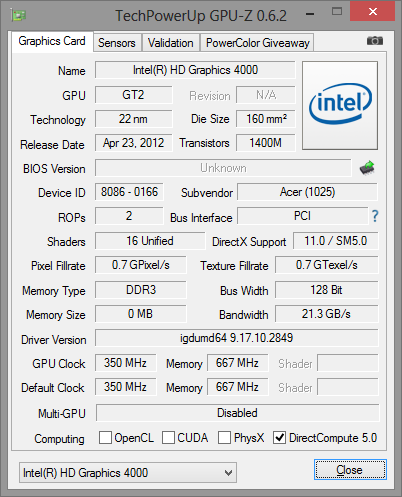This screenshot has height=497, width=402.
Task: Click the Default Clock value 350 MHz
Action: pyautogui.click(x=125, y=387)
